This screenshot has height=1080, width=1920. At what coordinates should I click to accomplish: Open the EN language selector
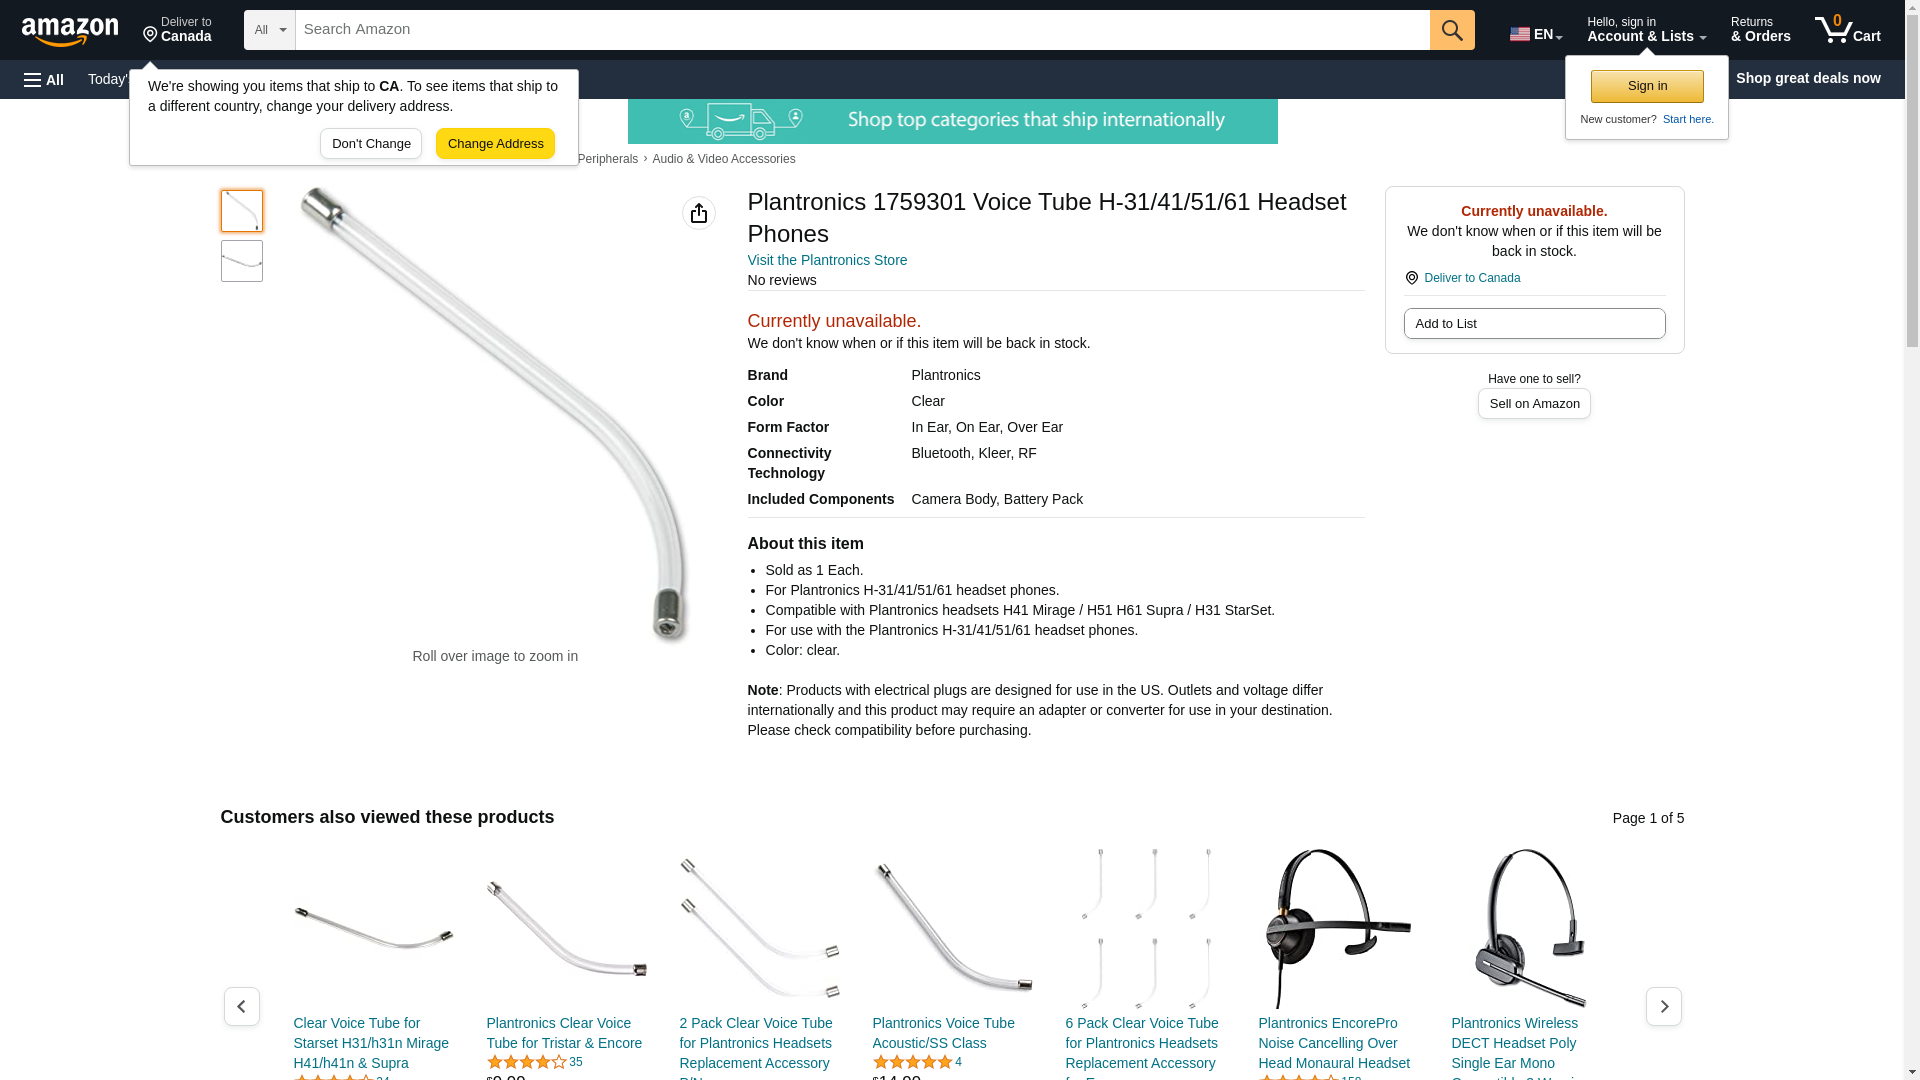tap(1536, 33)
